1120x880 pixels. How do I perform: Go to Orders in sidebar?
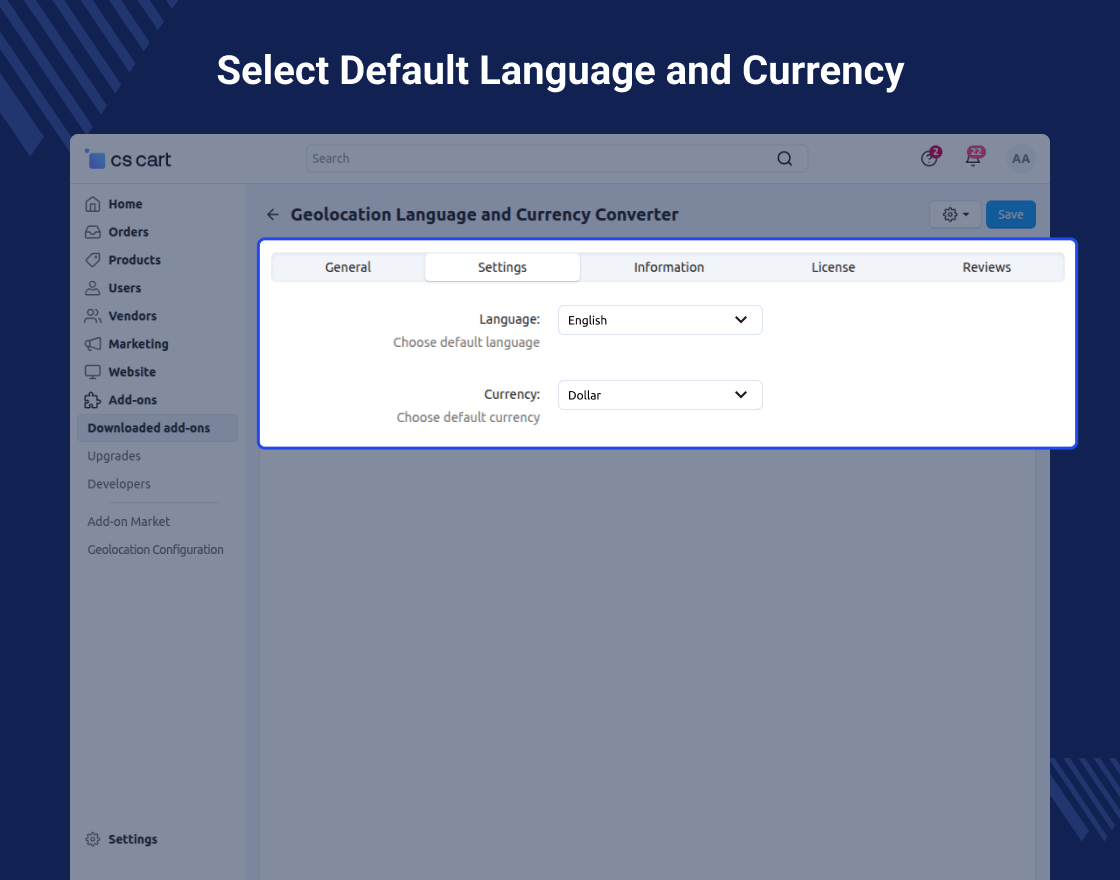pyautogui.click(x=128, y=232)
